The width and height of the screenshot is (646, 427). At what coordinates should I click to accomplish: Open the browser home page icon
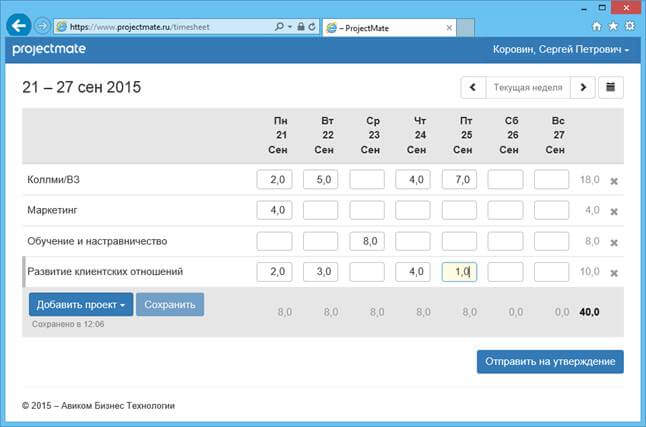(x=597, y=26)
